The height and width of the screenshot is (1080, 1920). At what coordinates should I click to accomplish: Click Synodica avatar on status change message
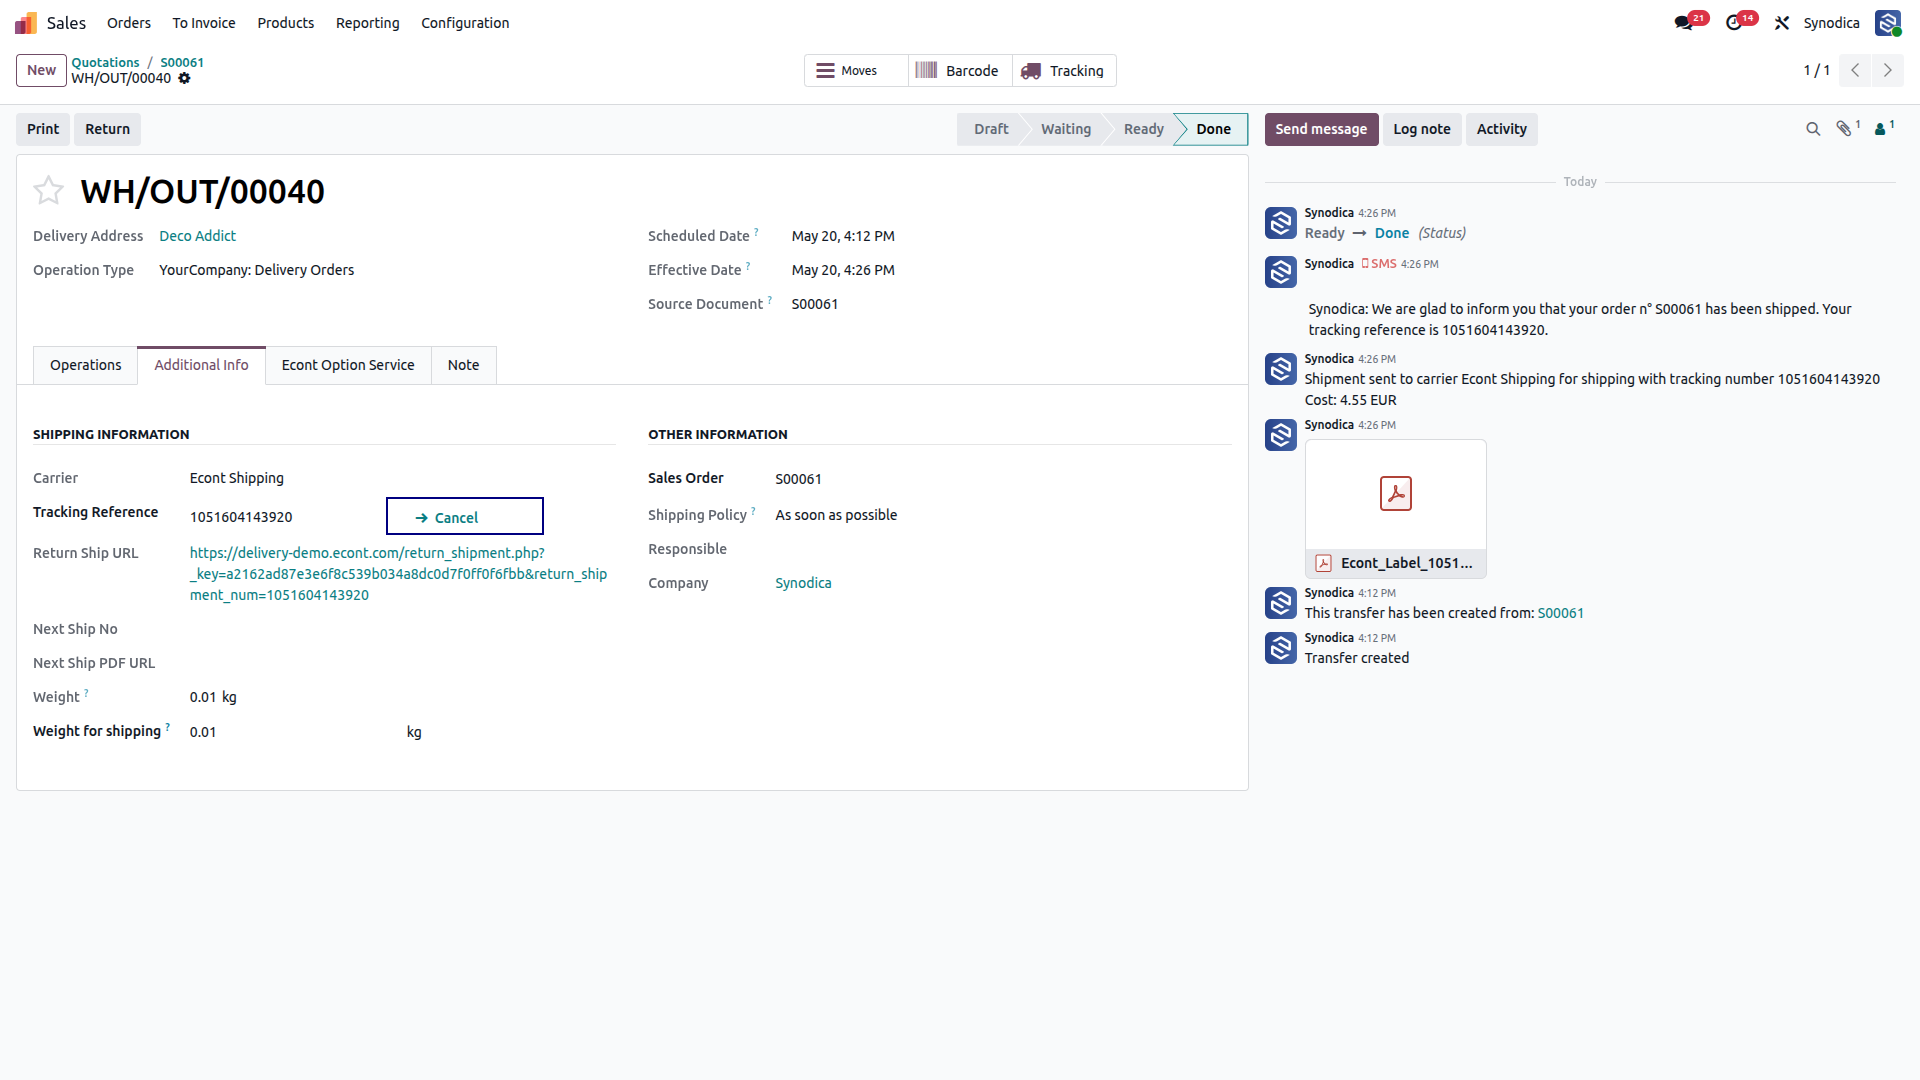[1281, 223]
